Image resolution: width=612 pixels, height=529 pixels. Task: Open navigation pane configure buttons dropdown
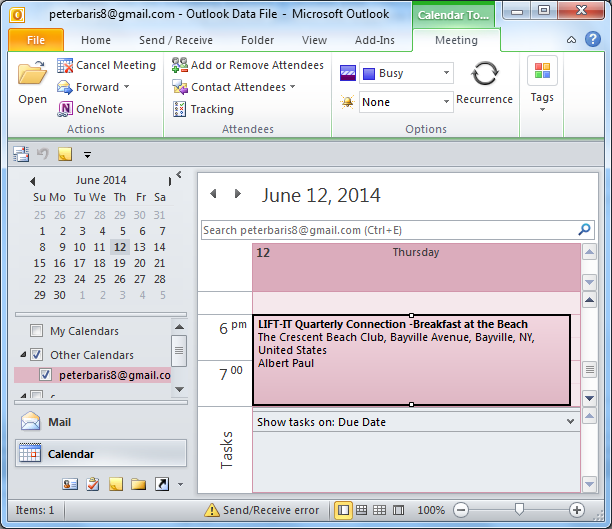[180, 484]
